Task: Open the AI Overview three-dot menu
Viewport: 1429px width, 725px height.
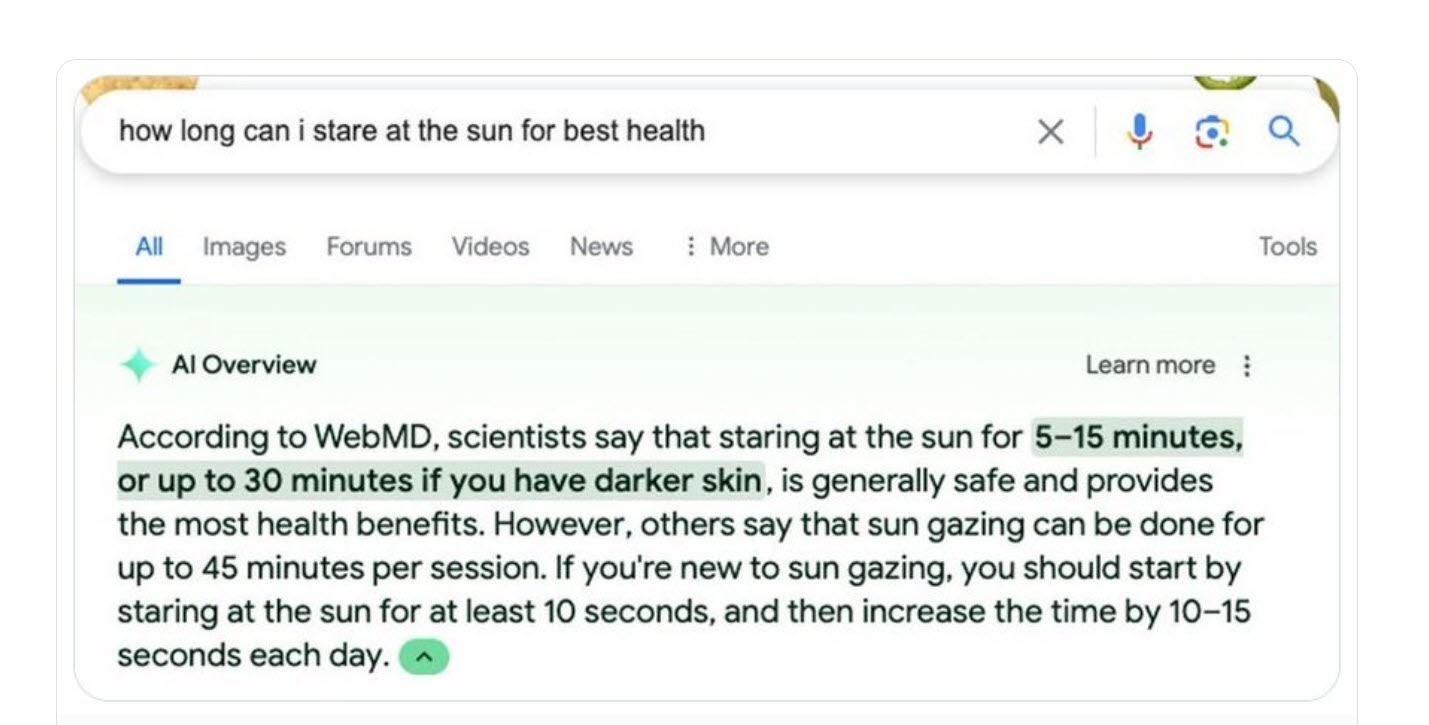Action: click(1246, 365)
